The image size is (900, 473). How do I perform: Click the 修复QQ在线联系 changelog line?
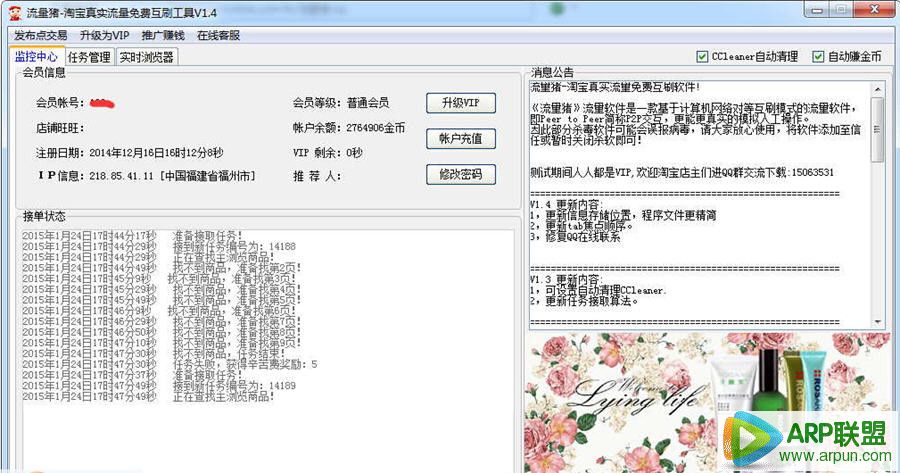(575, 236)
